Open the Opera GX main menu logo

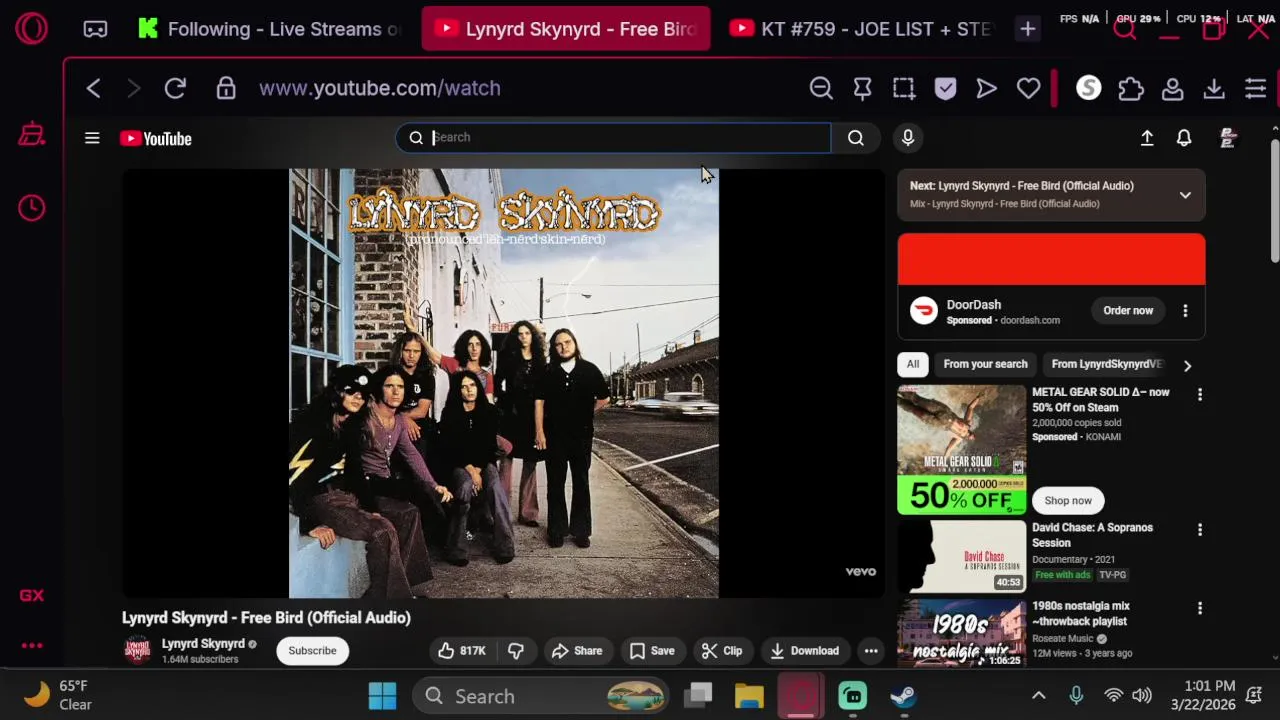tap(31, 28)
